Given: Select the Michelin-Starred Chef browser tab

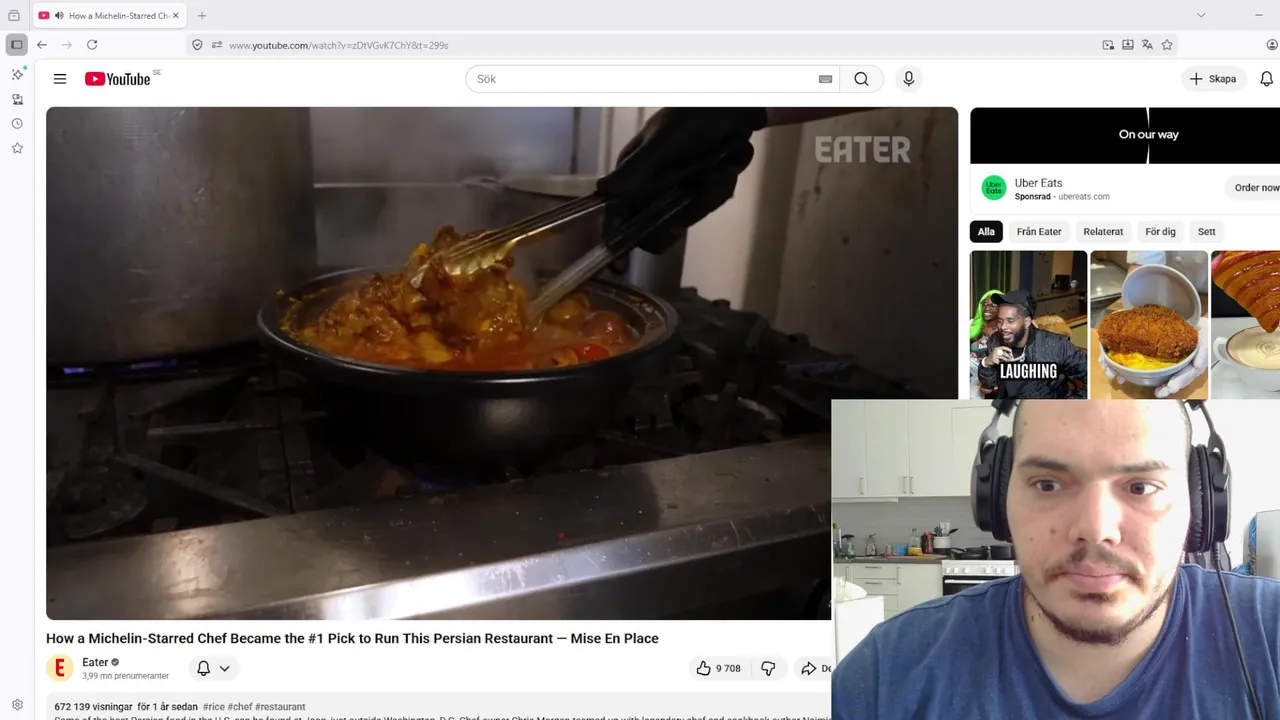Looking at the screenshot, I should [x=110, y=16].
